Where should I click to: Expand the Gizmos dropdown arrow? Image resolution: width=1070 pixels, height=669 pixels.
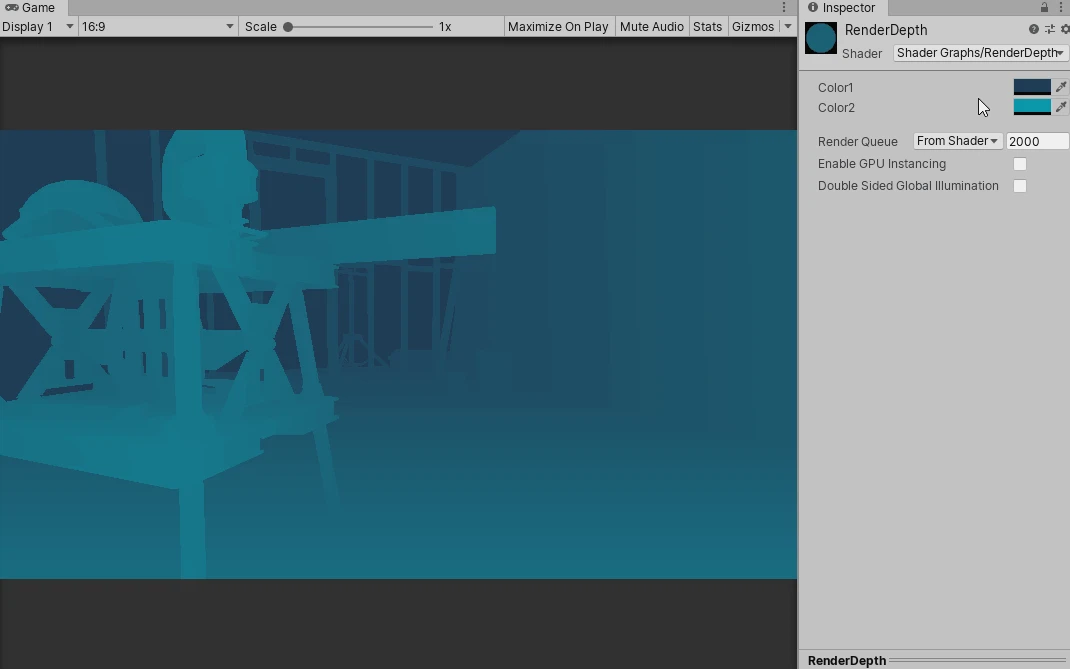(x=787, y=27)
